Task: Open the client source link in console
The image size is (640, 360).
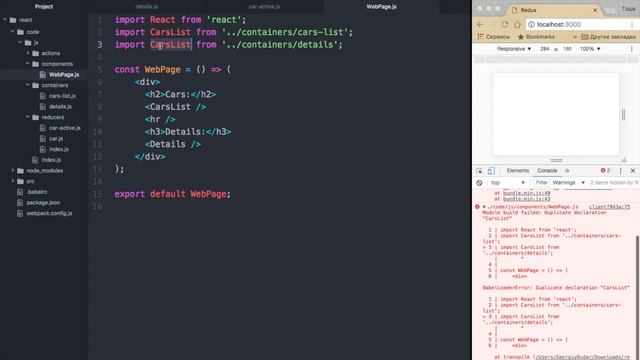Action: [609, 207]
